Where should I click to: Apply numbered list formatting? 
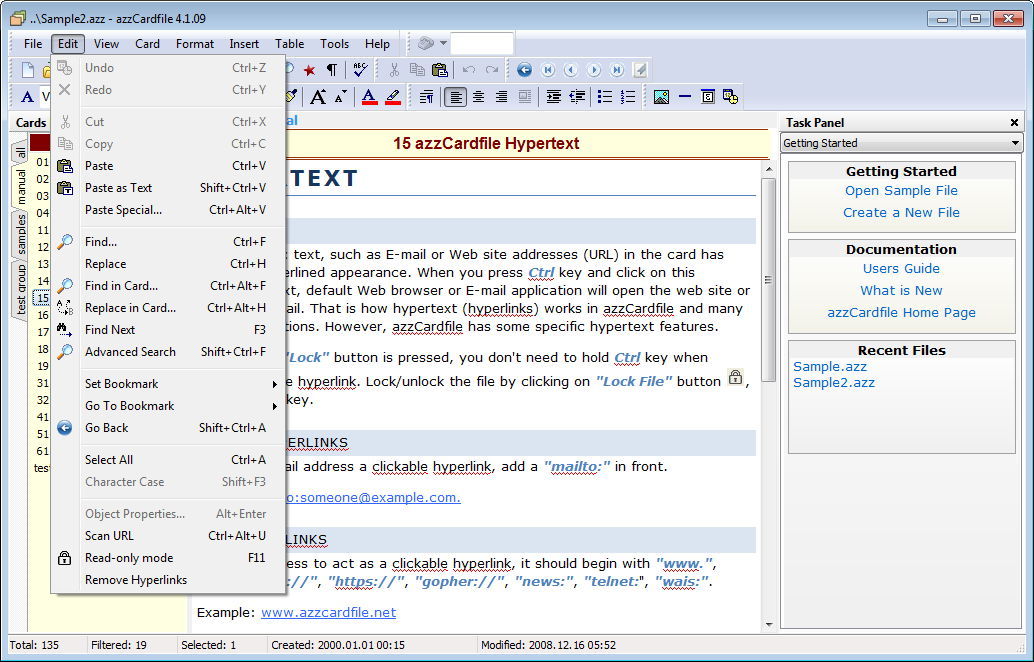[x=626, y=96]
